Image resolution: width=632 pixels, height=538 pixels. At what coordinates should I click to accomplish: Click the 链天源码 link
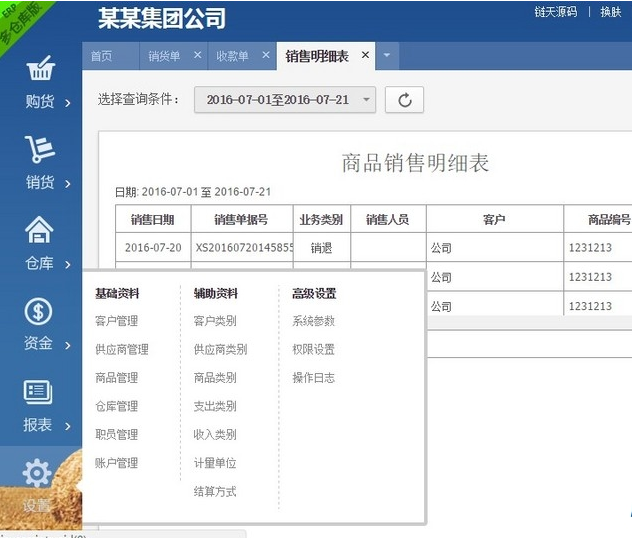pyautogui.click(x=555, y=12)
